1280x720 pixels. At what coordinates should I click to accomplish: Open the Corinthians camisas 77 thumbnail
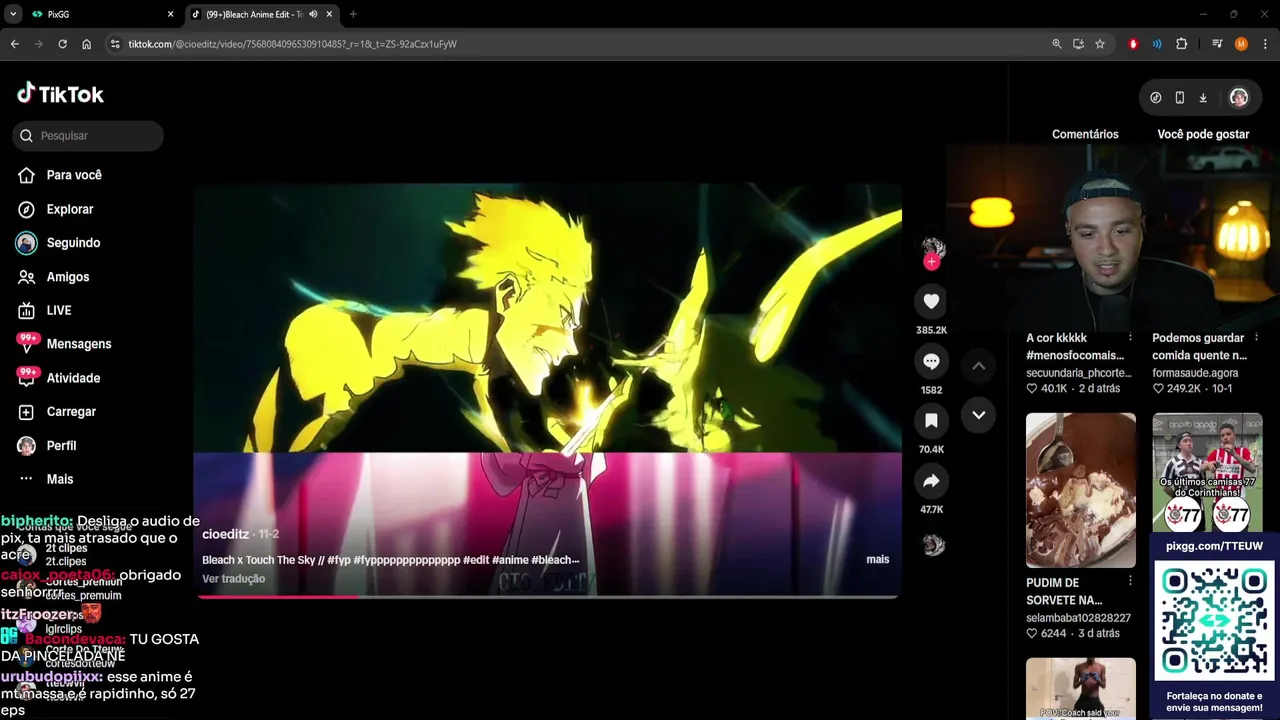[x=1207, y=473]
